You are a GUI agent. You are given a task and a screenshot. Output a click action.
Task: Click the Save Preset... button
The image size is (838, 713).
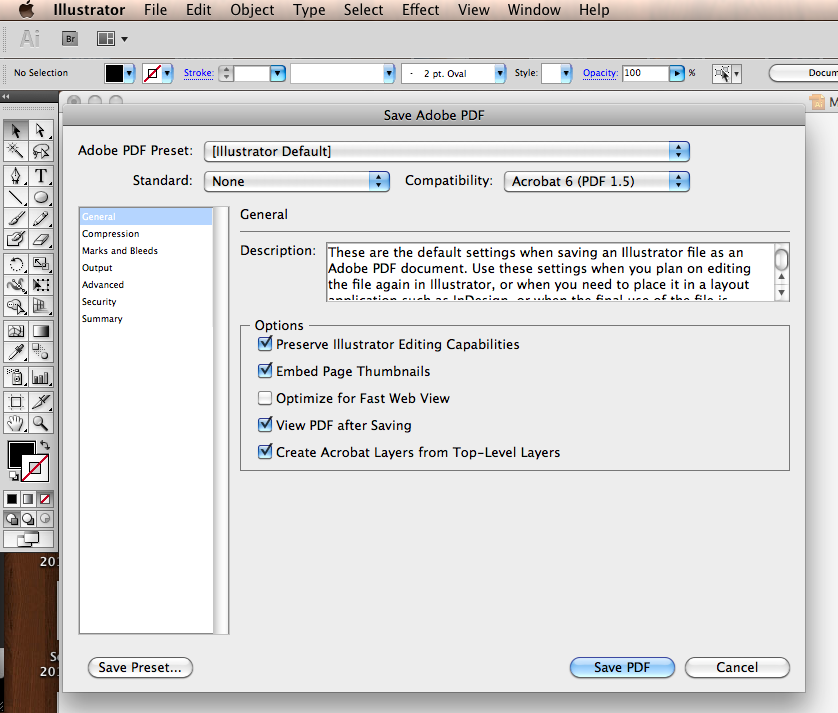click(140, 667)
